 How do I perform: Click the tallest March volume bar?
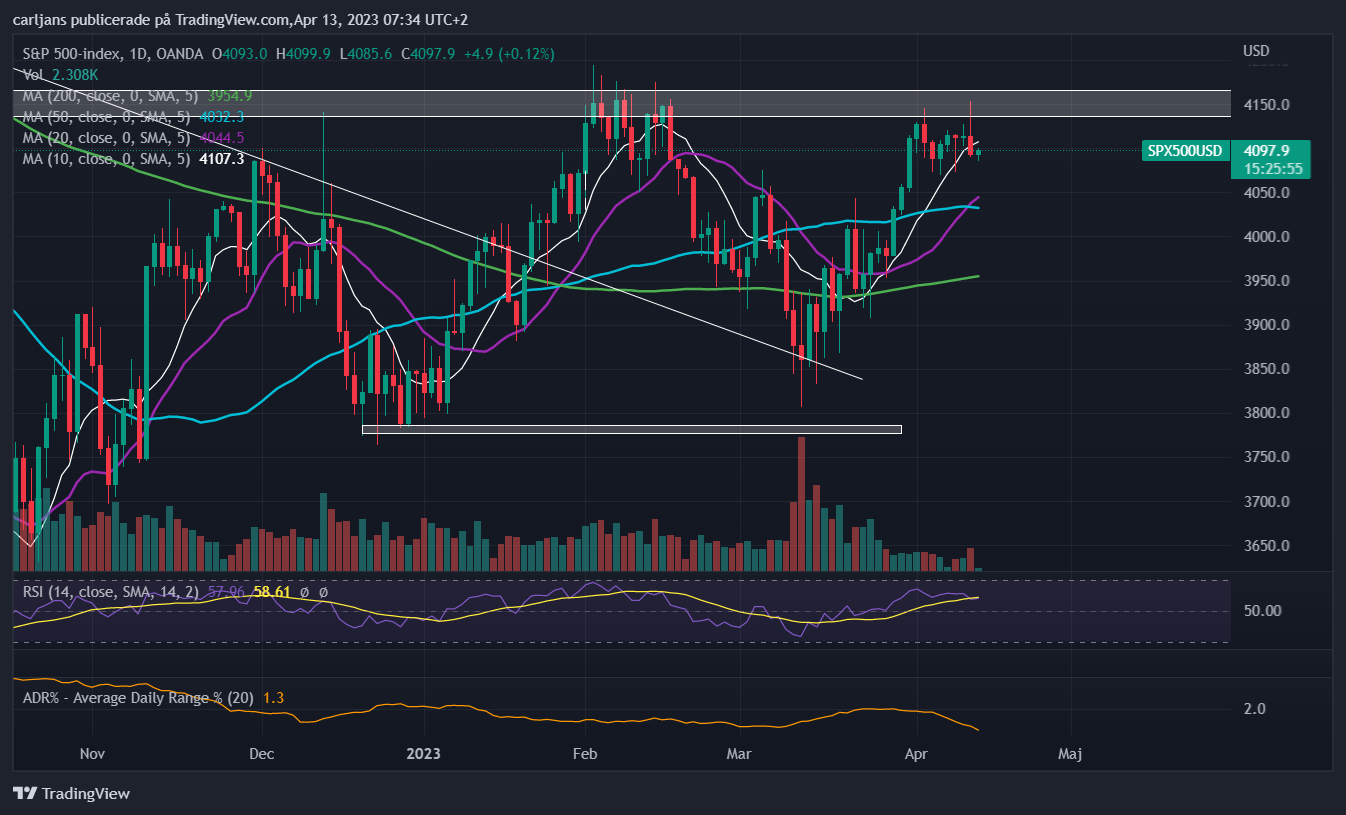(x=801, y=503)
